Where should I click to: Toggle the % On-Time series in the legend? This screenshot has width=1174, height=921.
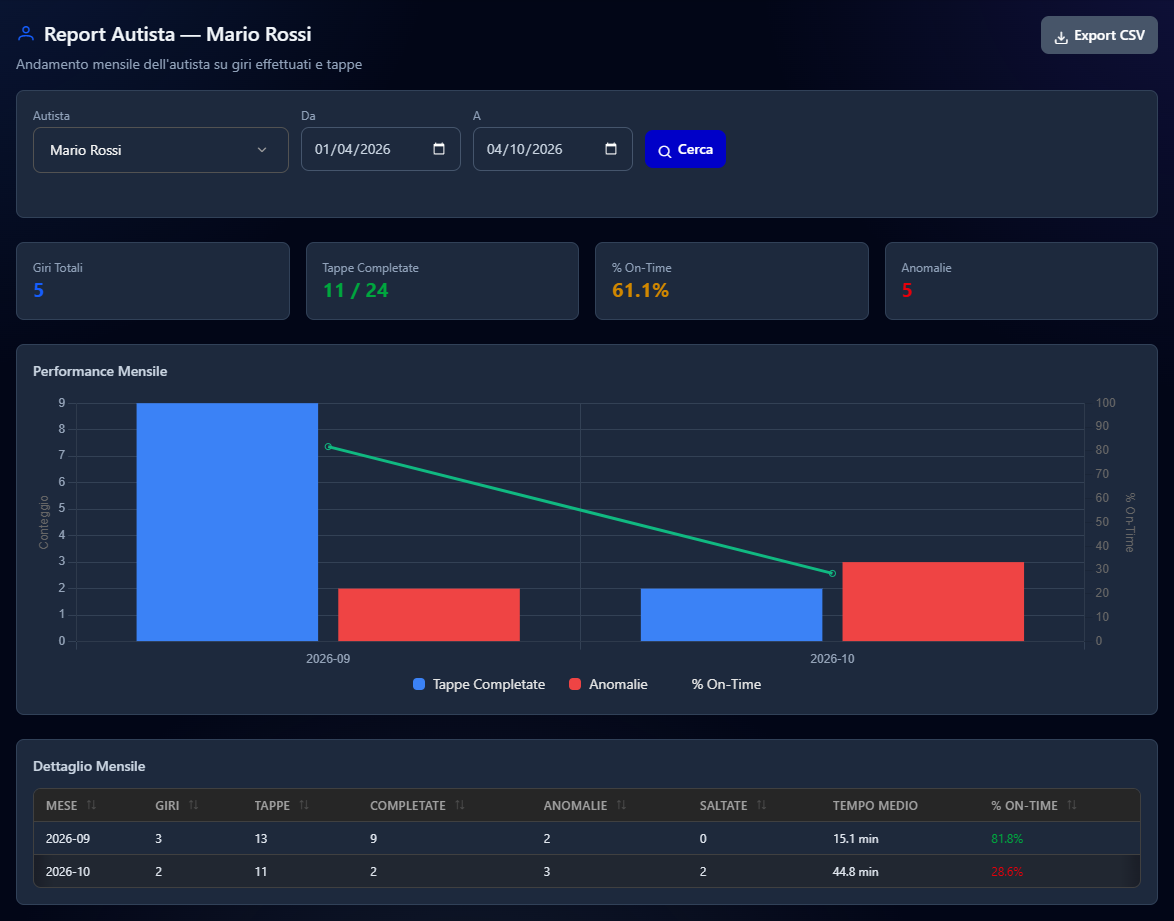(x=726, y=684)
